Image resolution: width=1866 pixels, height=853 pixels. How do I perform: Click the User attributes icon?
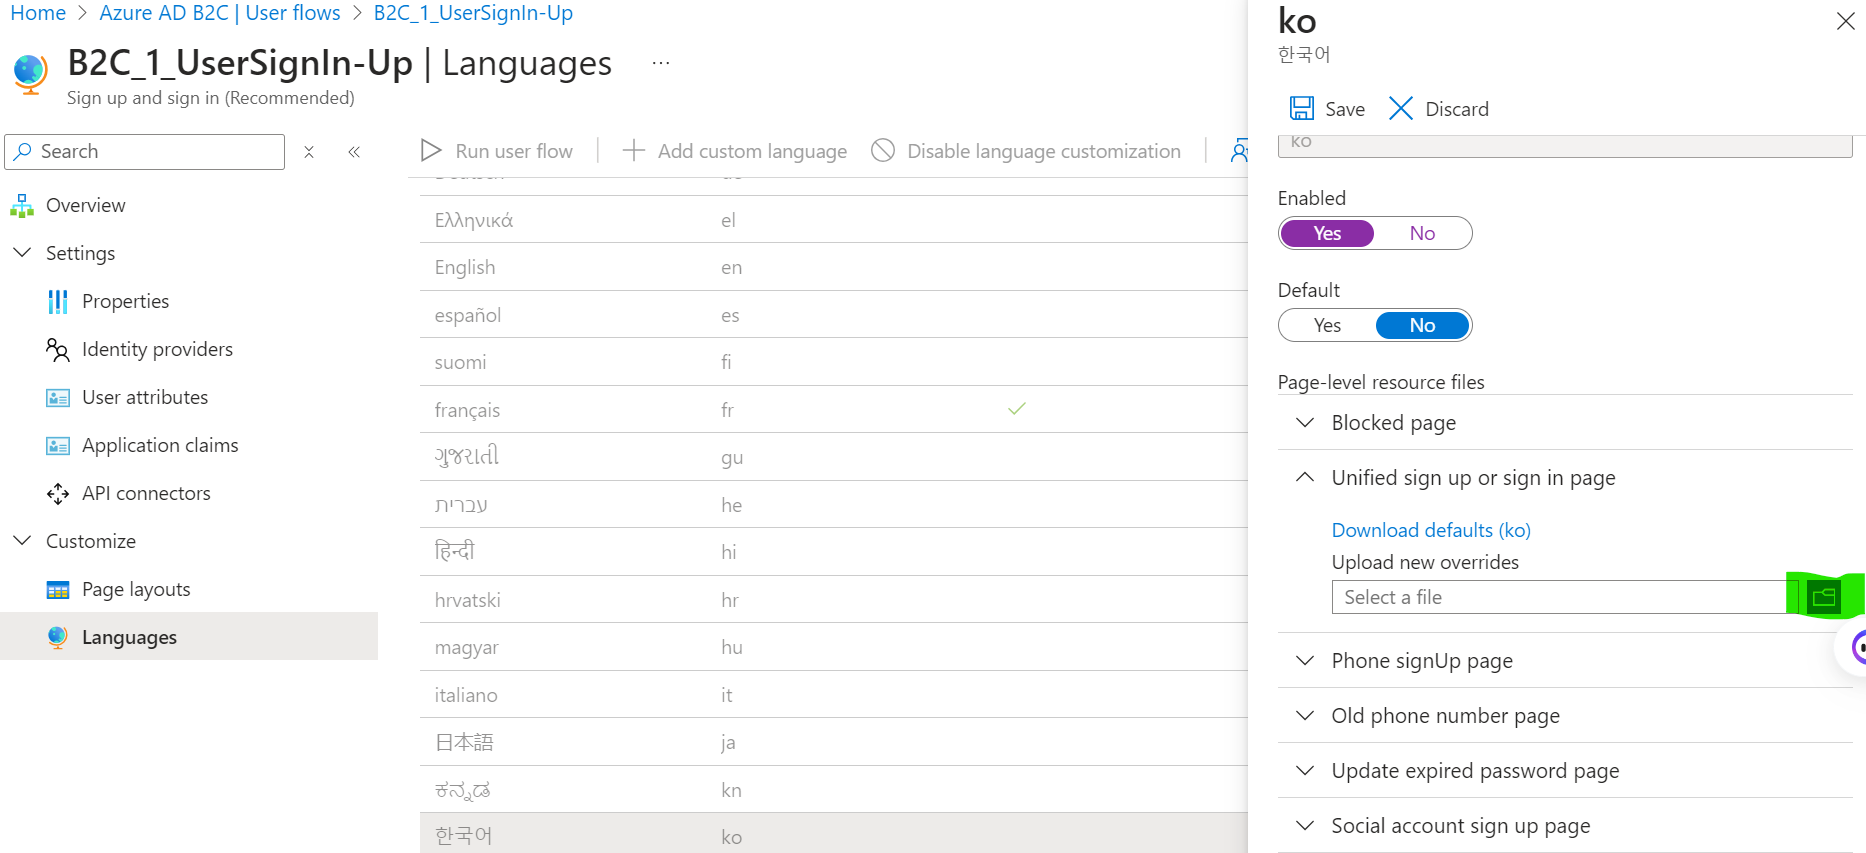(x=58, y=398)
